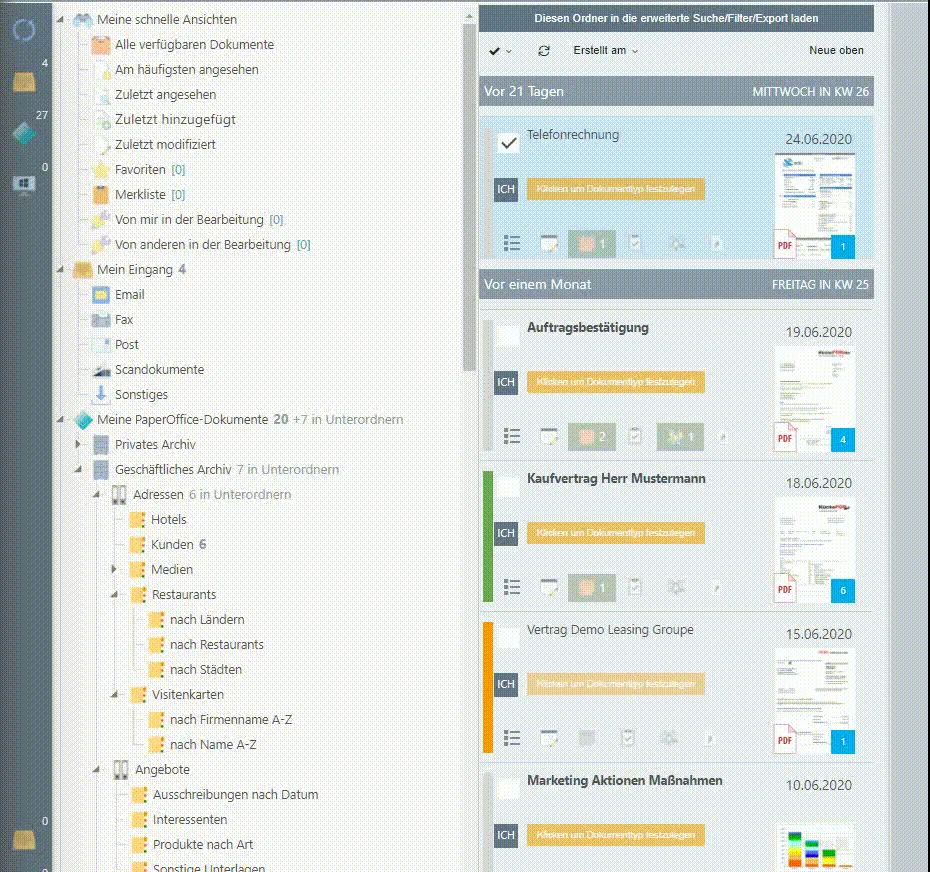Click the task checklist icon on Kaufvertrag card
This screenshot has width=930, height=872.
click(635, 587)
